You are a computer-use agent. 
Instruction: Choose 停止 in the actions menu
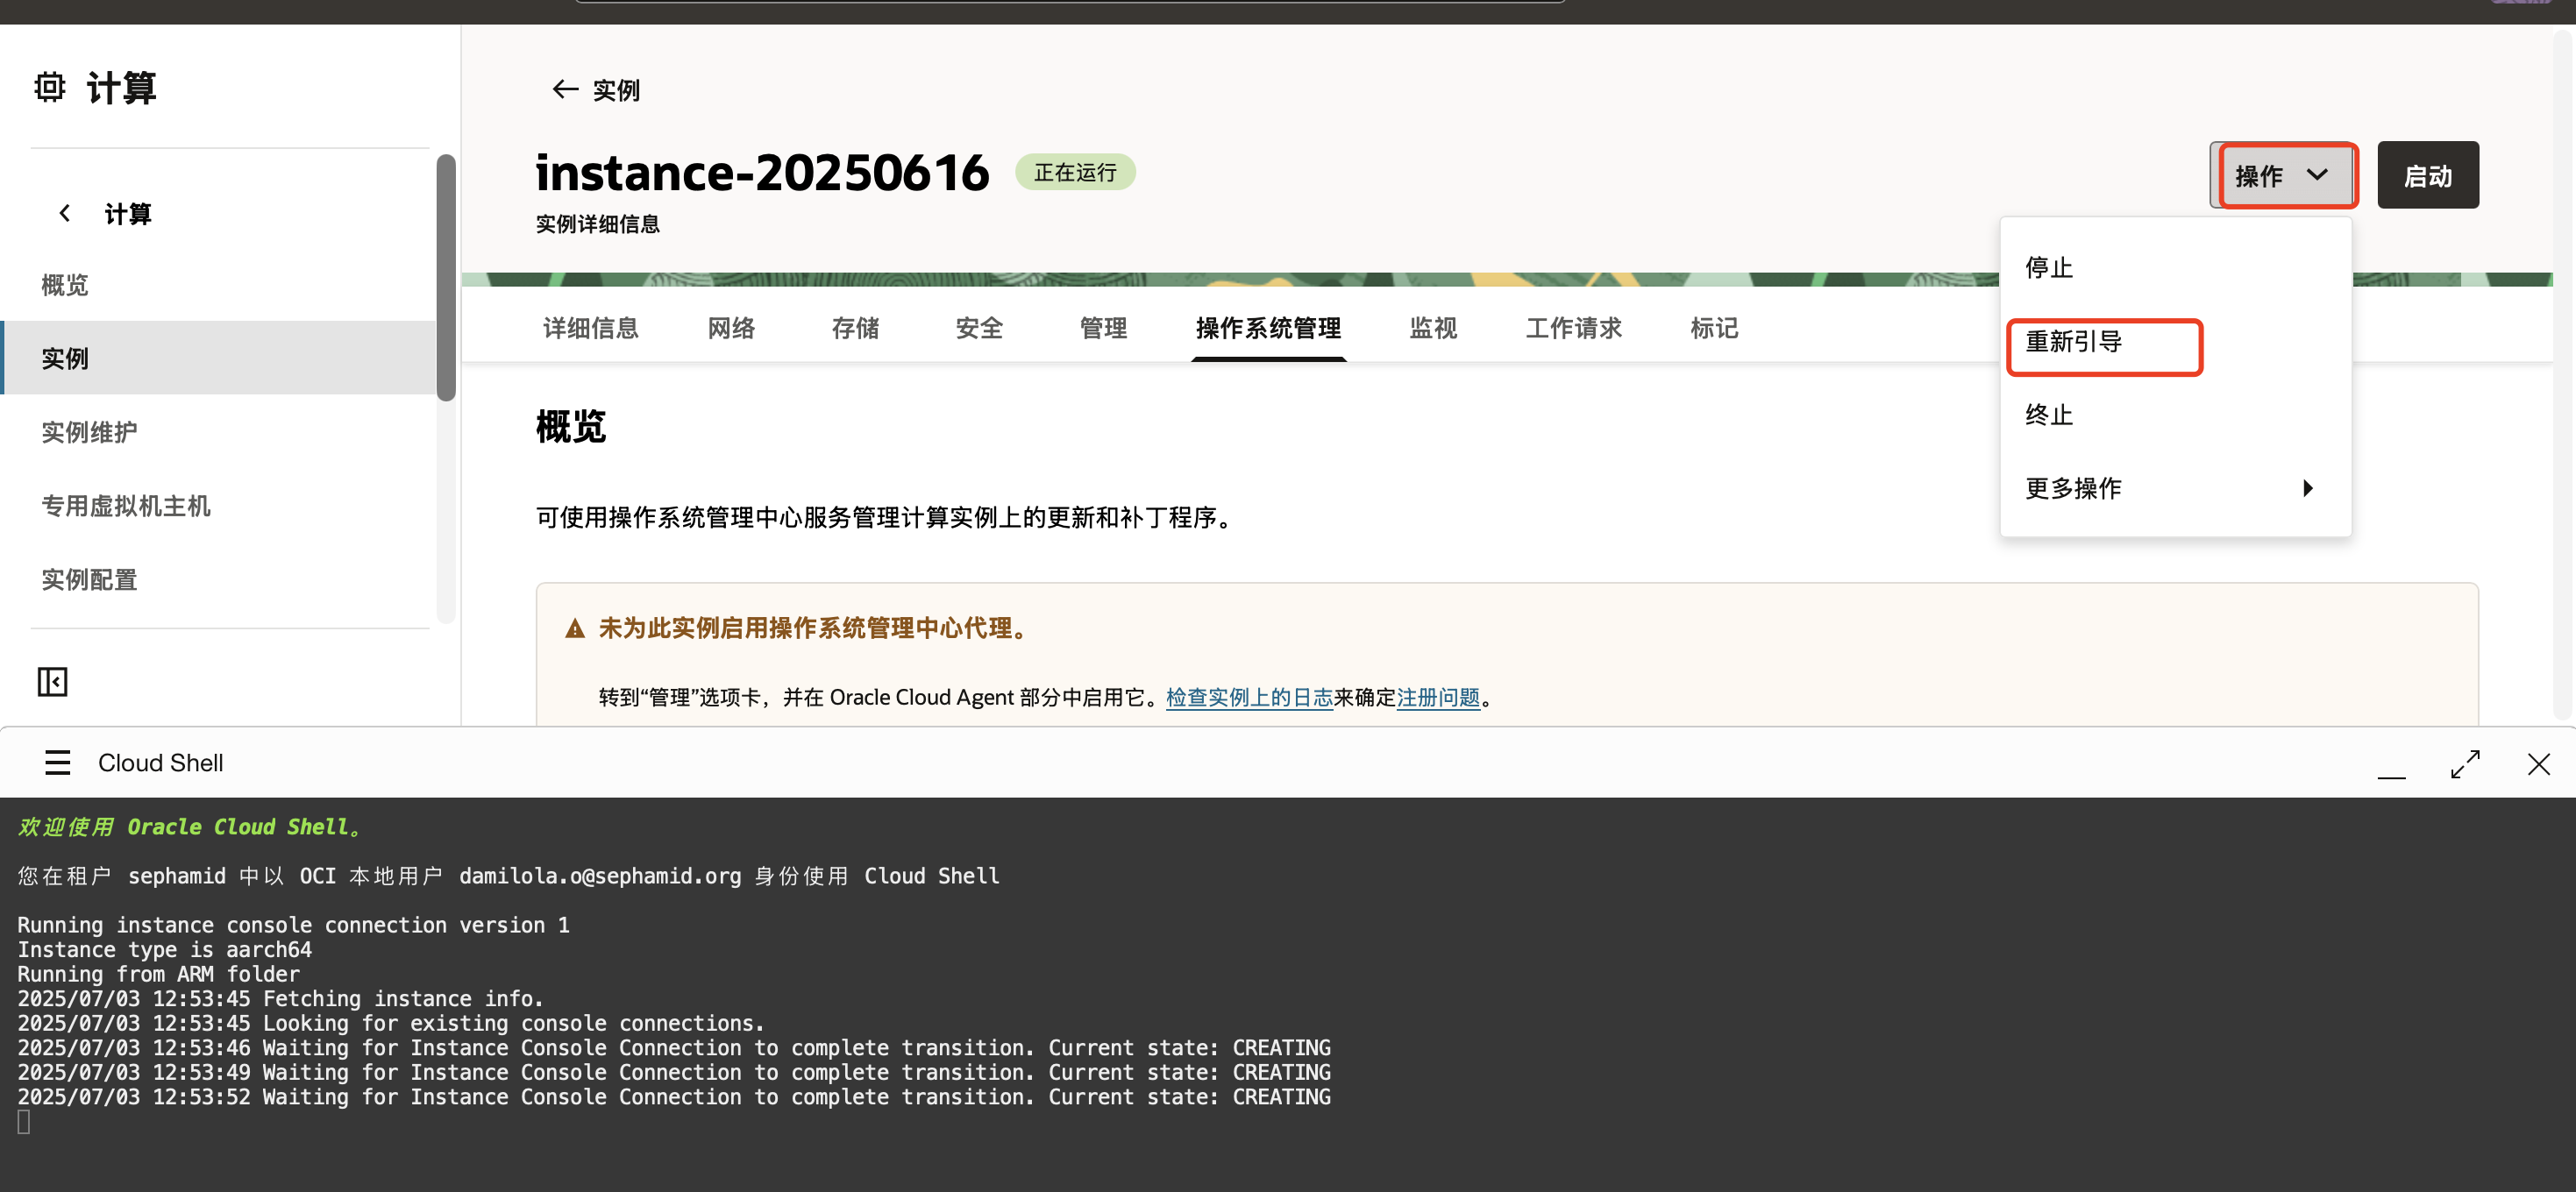click(2049, 268)
